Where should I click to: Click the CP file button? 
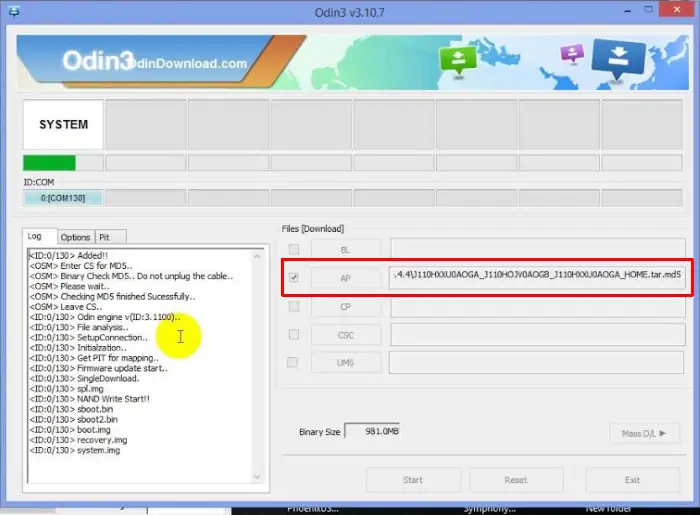346,307
